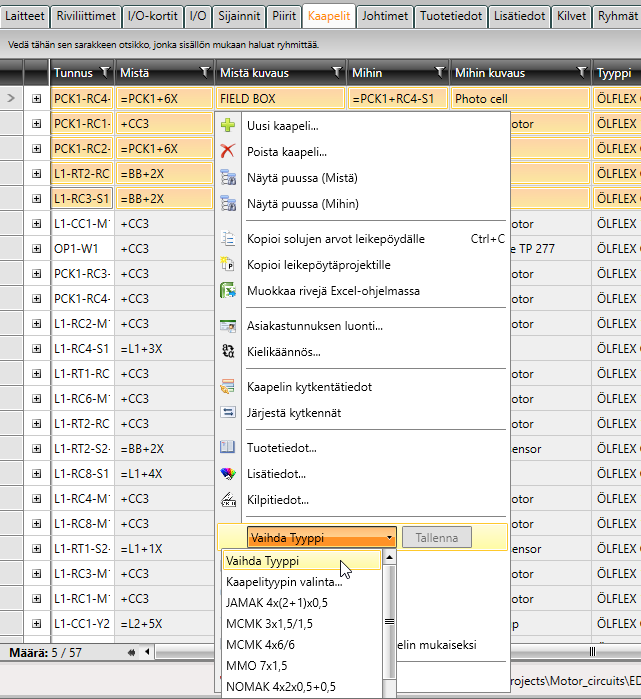Click the Kaapelin kytkentätiedot icon

coord(228,387)
